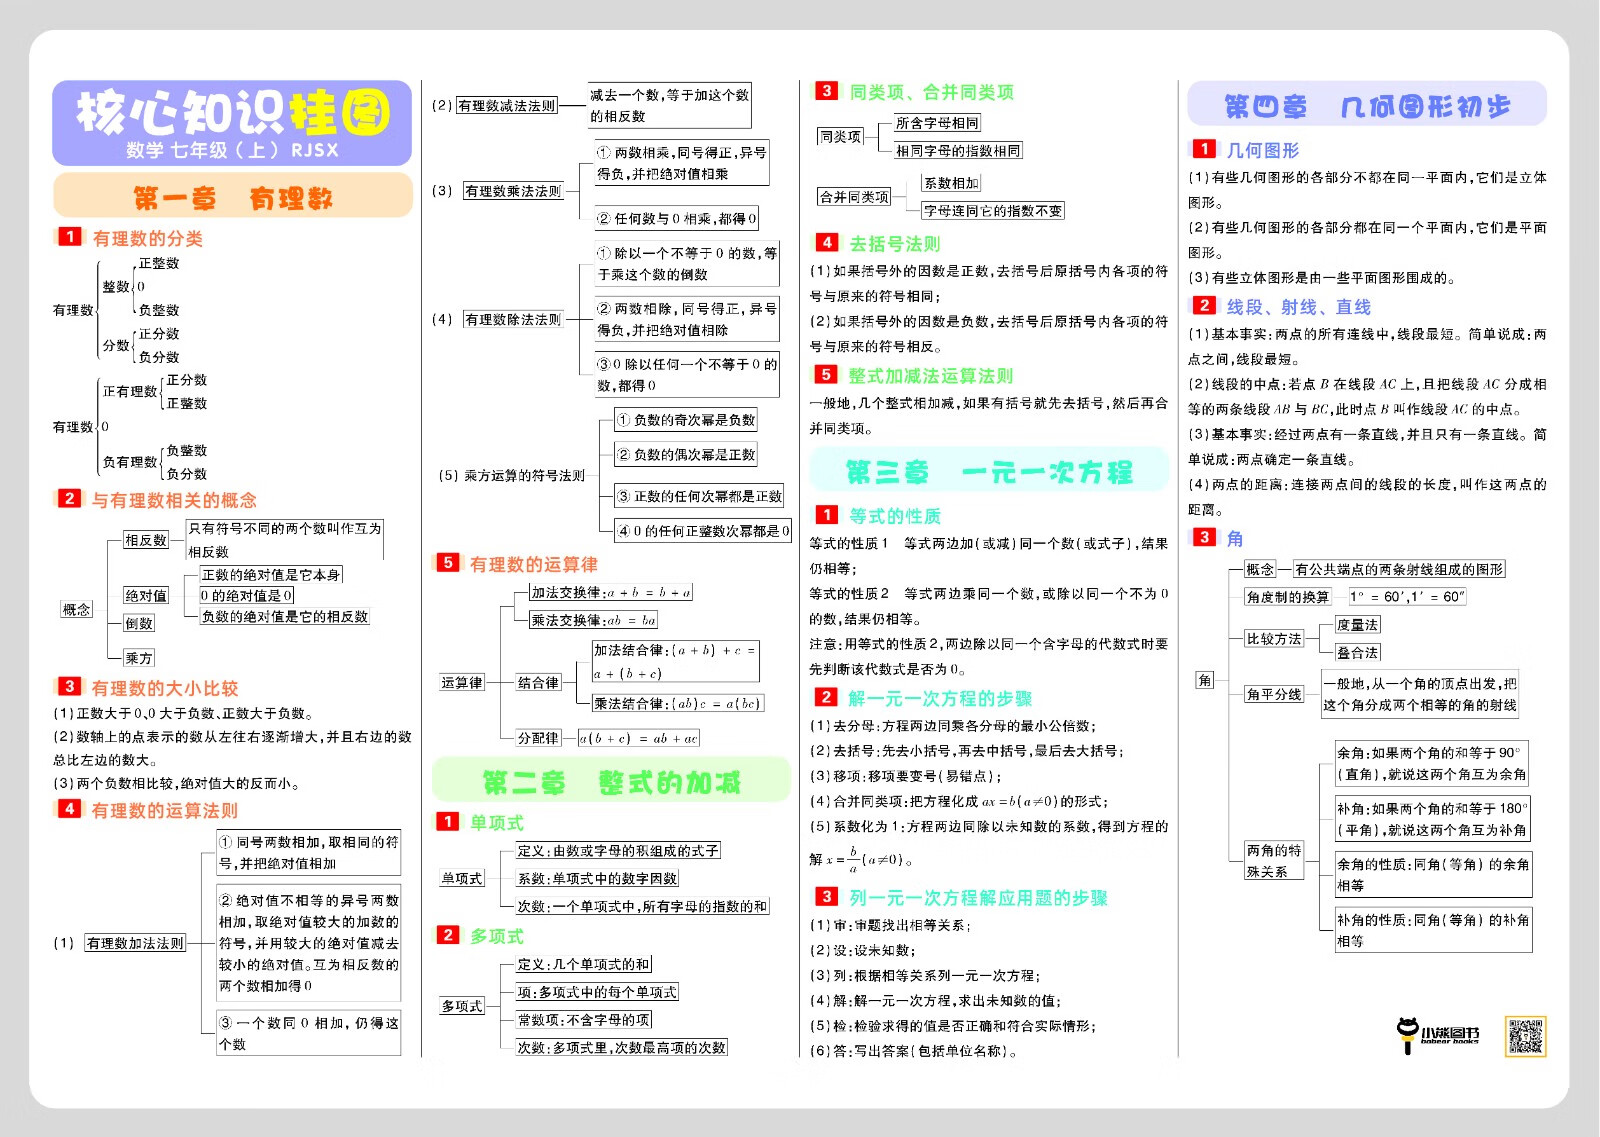1600x1137 pixels.
Task: Select the 第三章 一元一次方程 chapter banner
Action: coord(988,471)
